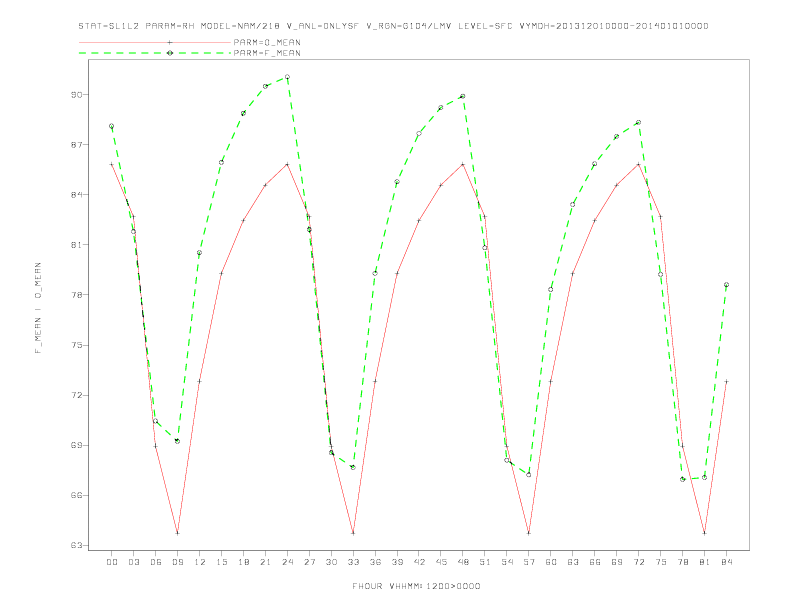Select red O_MEAN plus marker at hour 15

pyautogui.click(x=221, y=274)
